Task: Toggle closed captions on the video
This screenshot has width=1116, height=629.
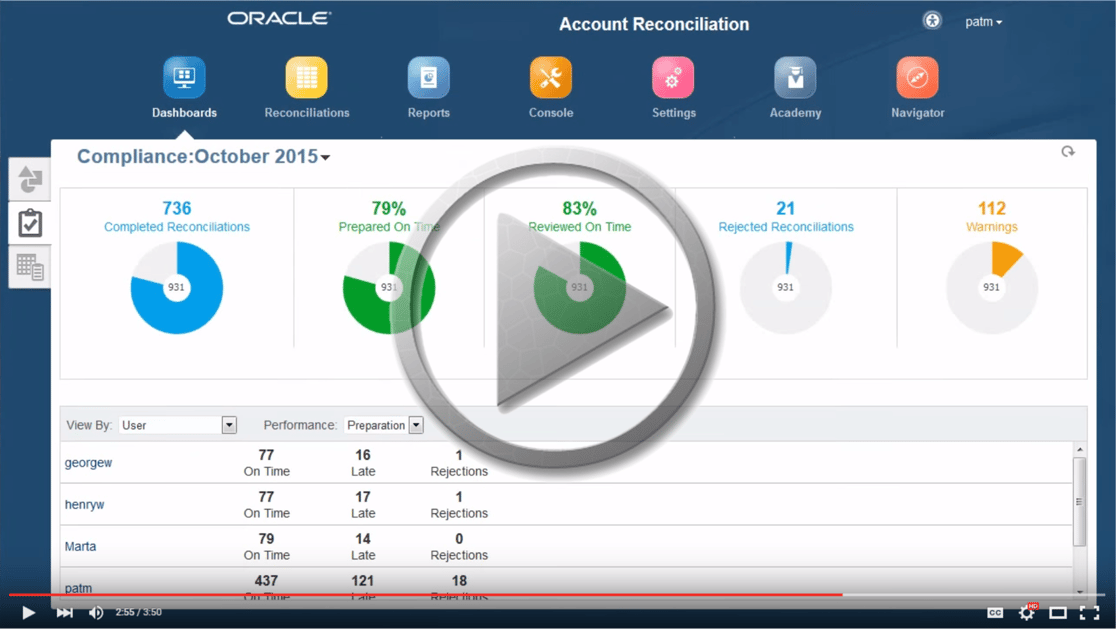Action: click(993, 612)
